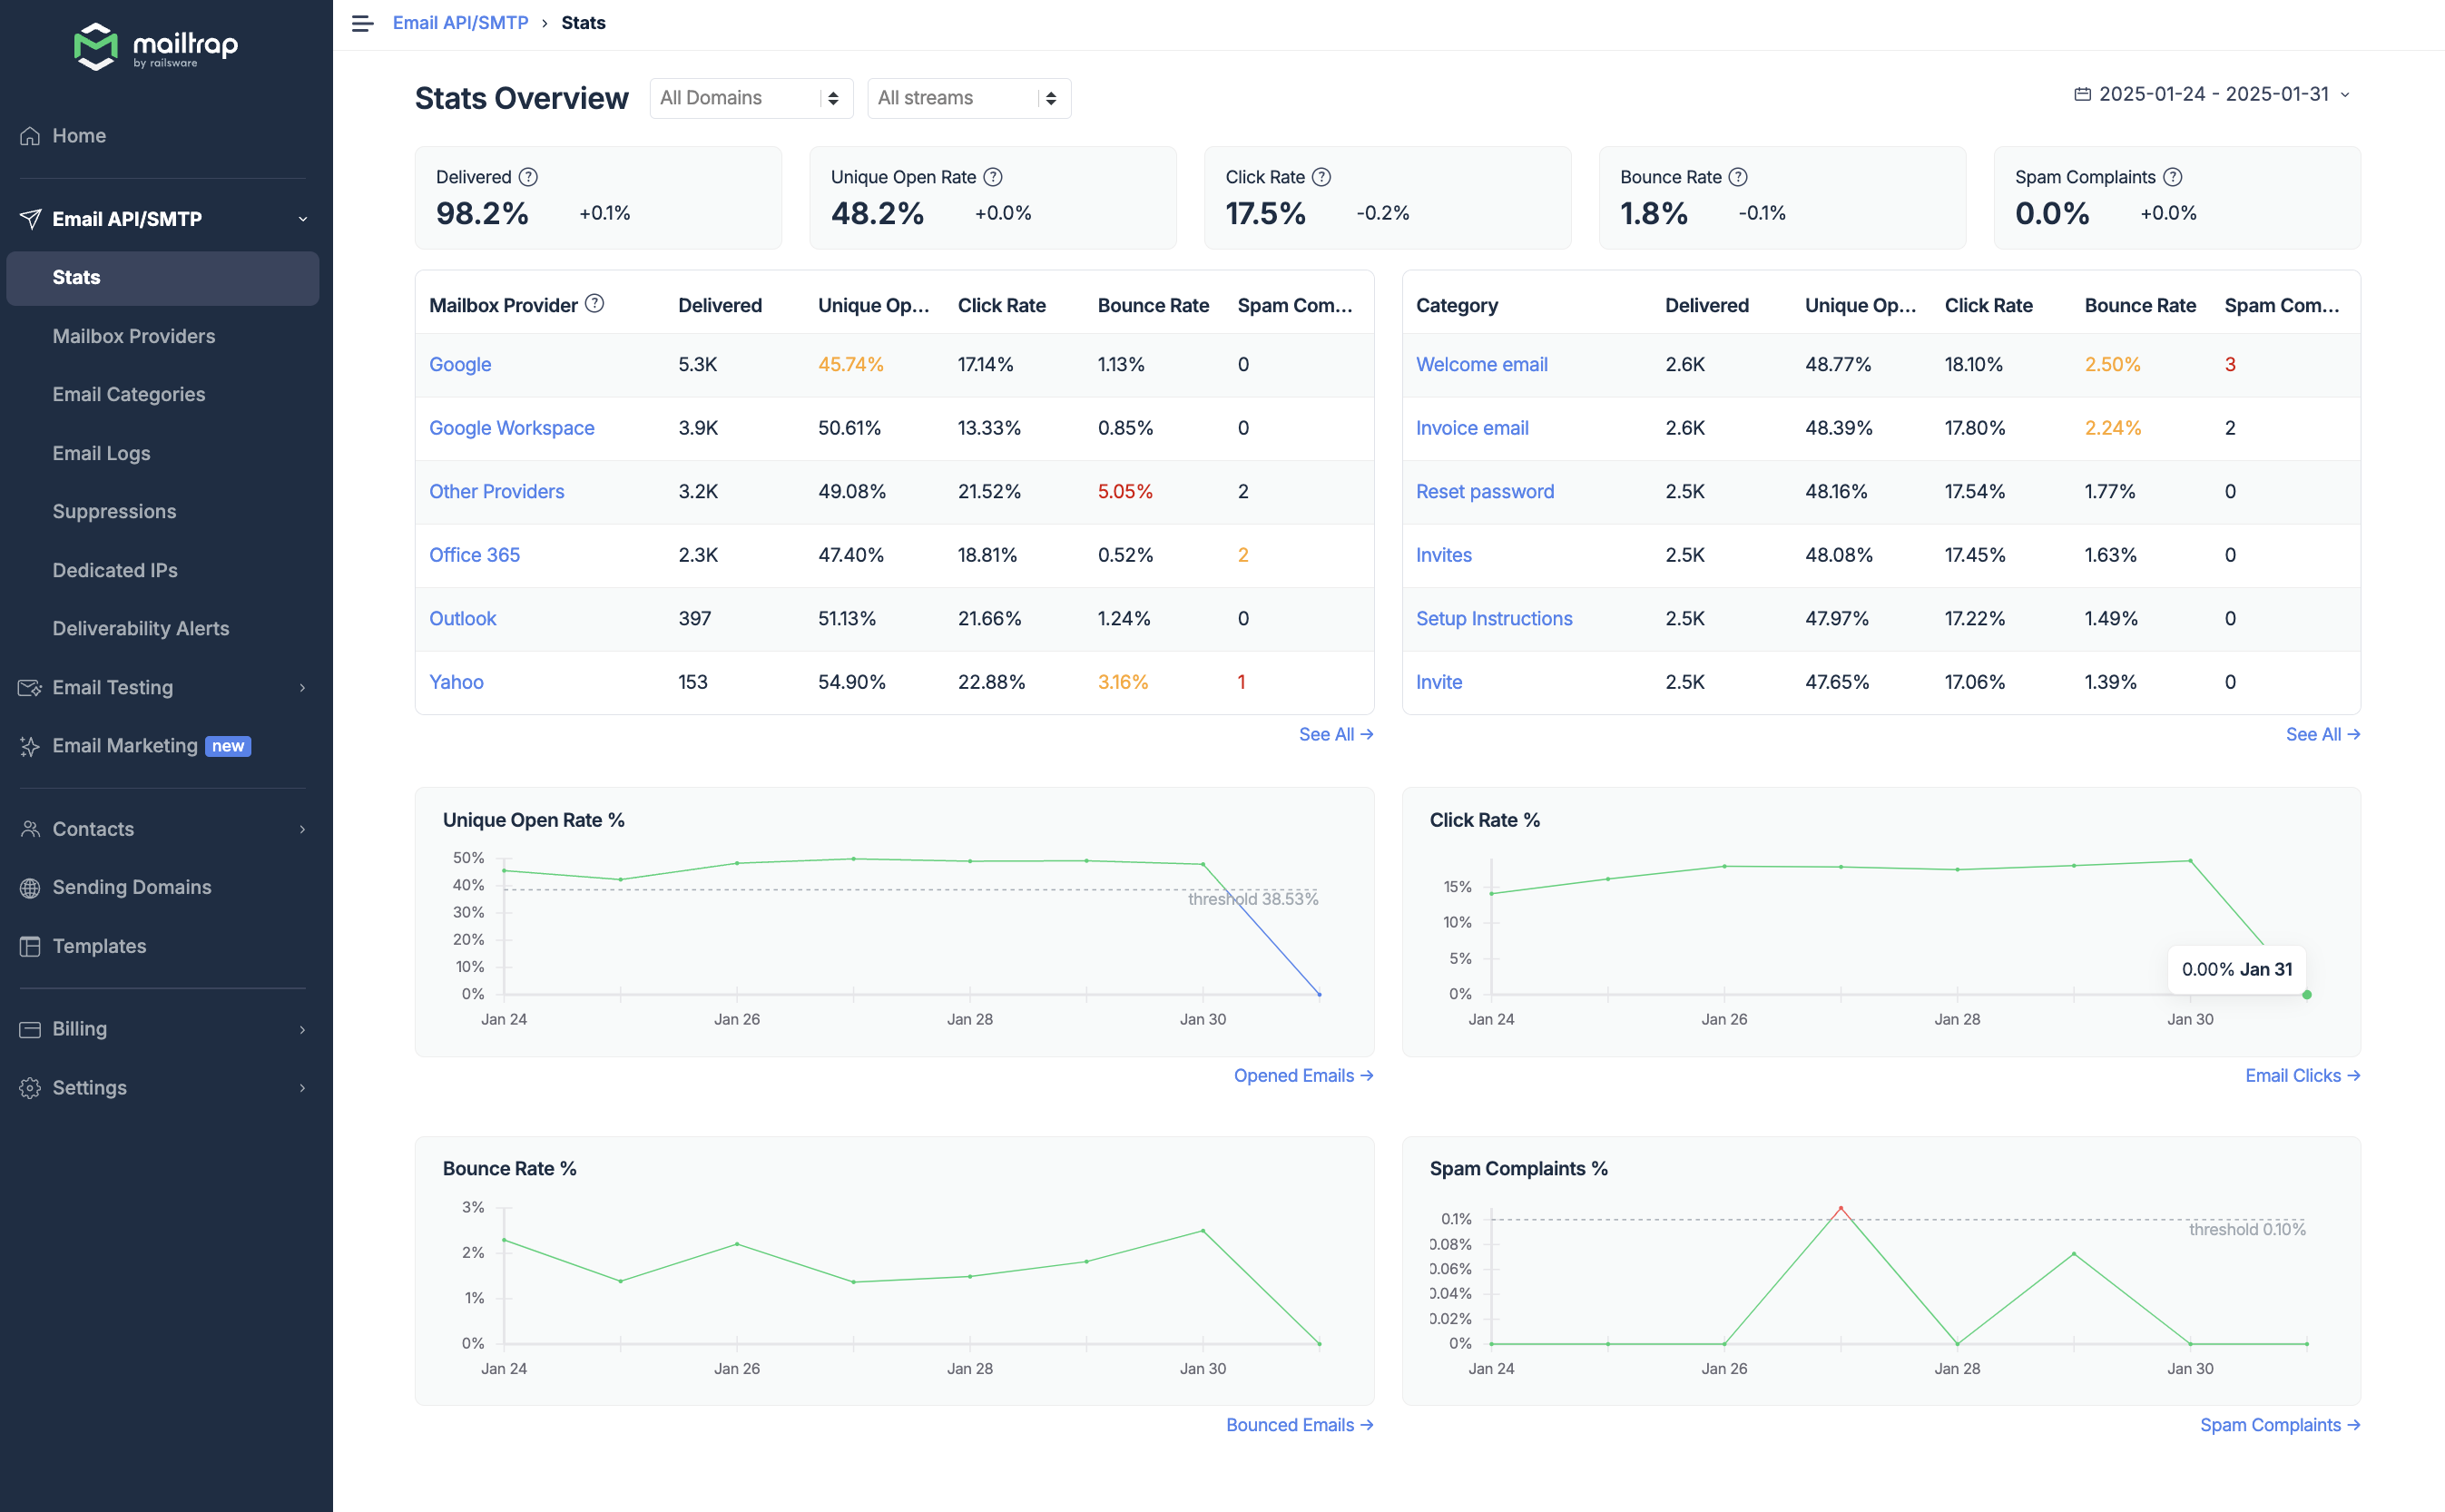Click the Delivered help question icon
2445x1512 pixels.
point(528,177)
